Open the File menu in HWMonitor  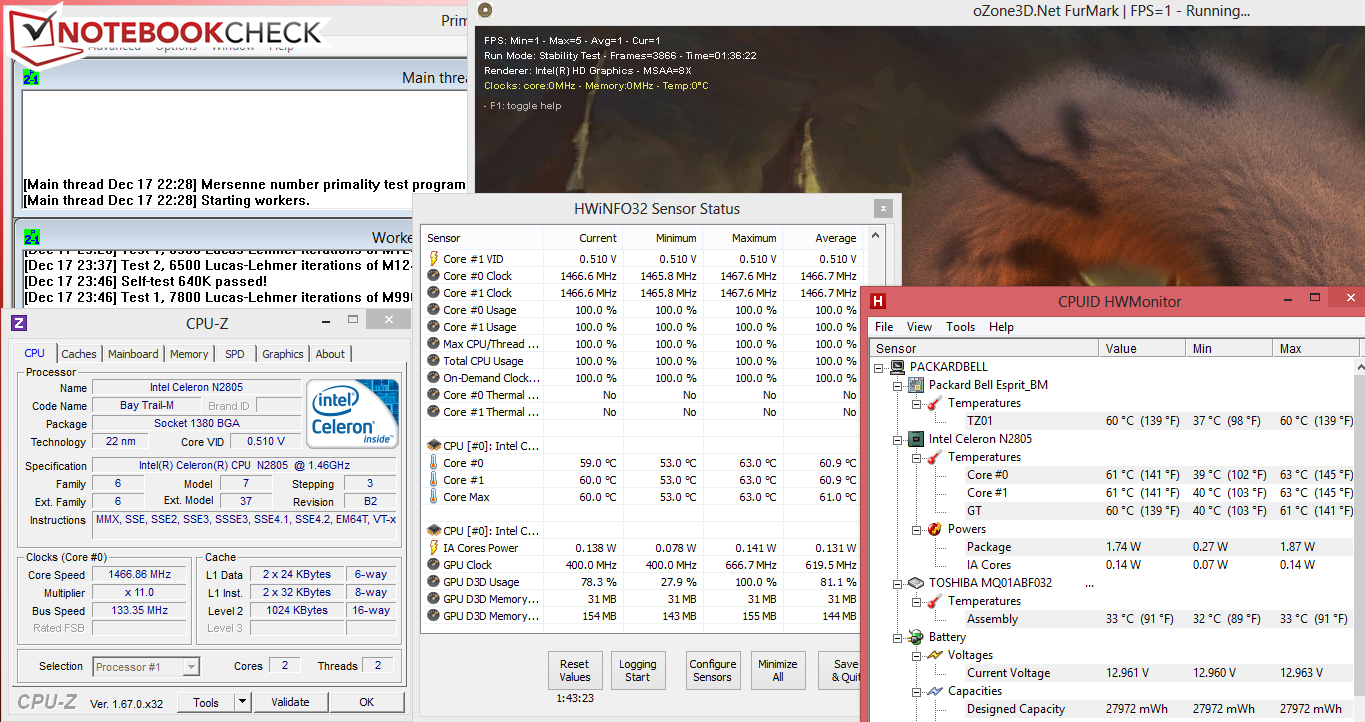pos(884,327)
